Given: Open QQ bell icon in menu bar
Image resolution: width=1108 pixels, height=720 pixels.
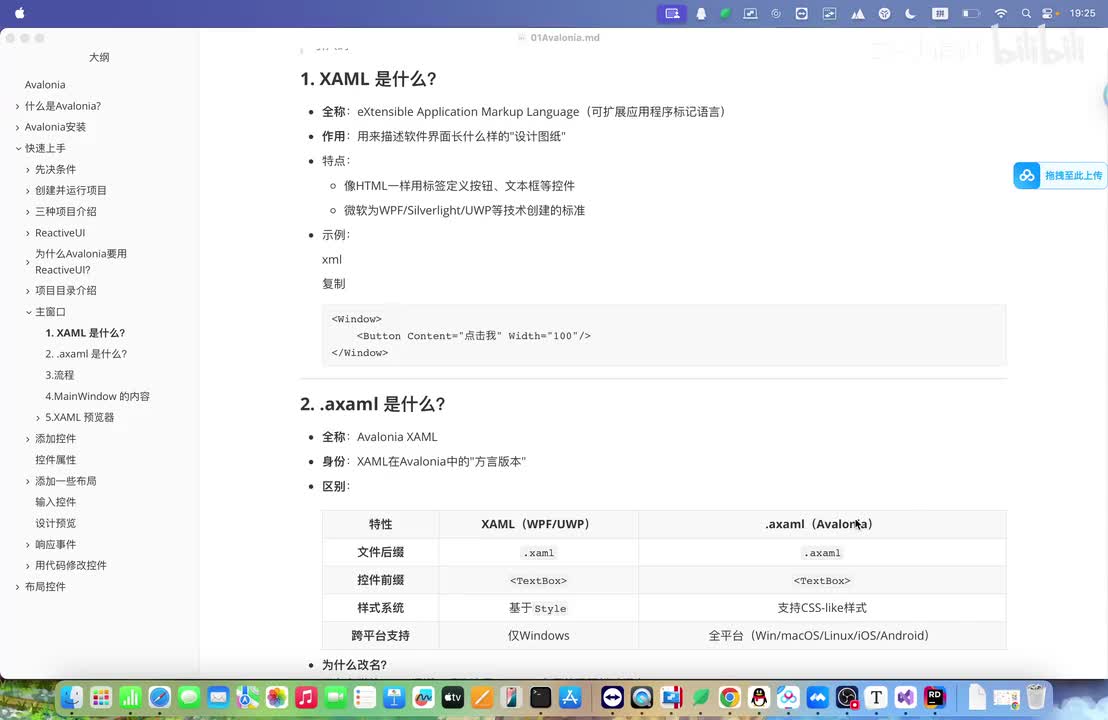Looking at the screenshot, I should coord(701,13).
